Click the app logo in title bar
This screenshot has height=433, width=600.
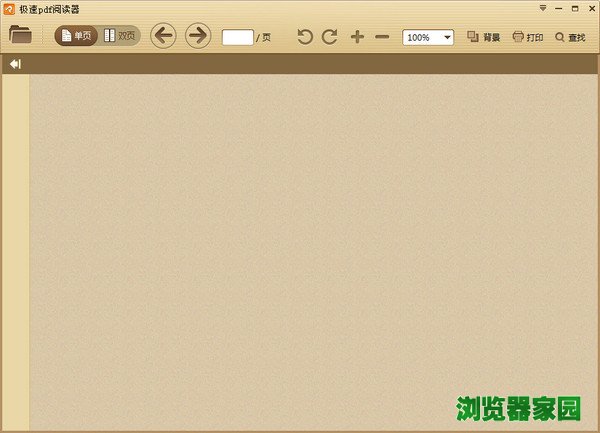(9, 9)
